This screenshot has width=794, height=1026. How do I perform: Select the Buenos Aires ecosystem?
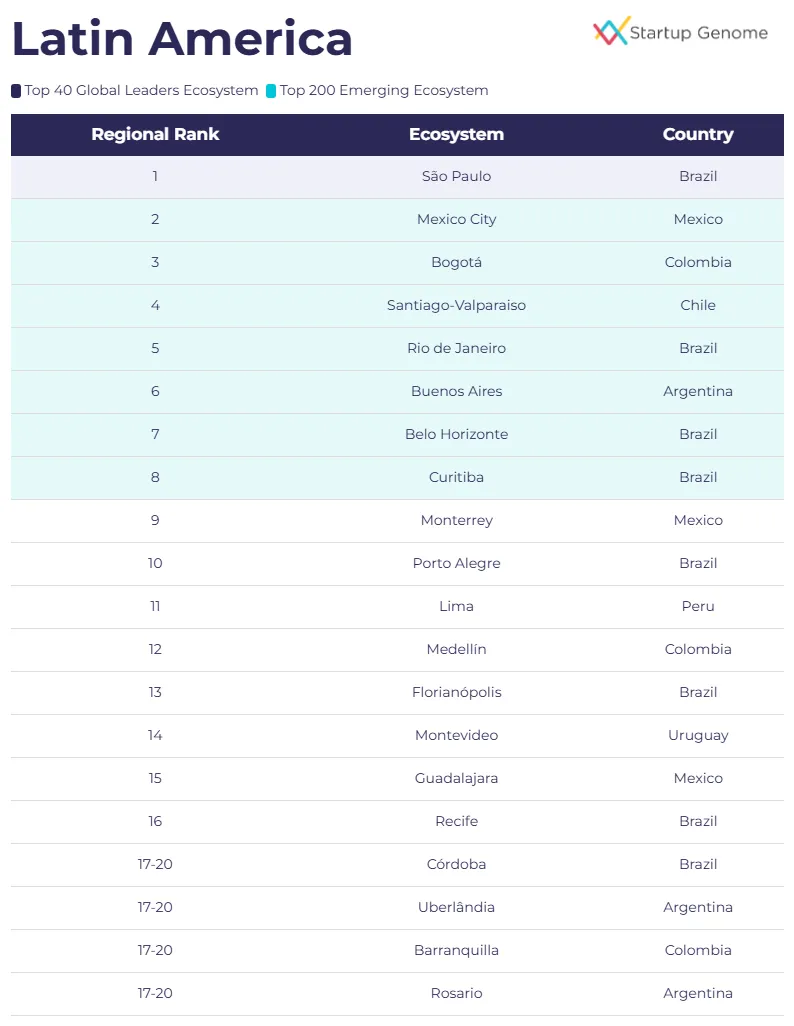click(x=456, y=392)
